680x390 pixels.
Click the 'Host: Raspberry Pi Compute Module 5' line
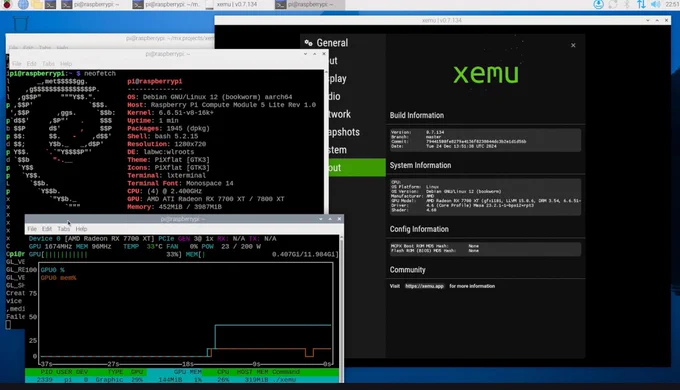coord(222,105)
